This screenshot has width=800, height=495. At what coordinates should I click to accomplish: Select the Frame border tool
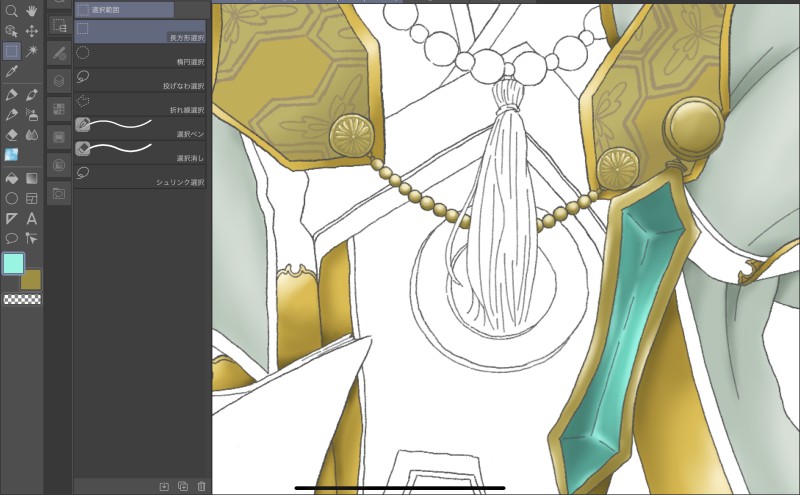click(x=32, y=198)
